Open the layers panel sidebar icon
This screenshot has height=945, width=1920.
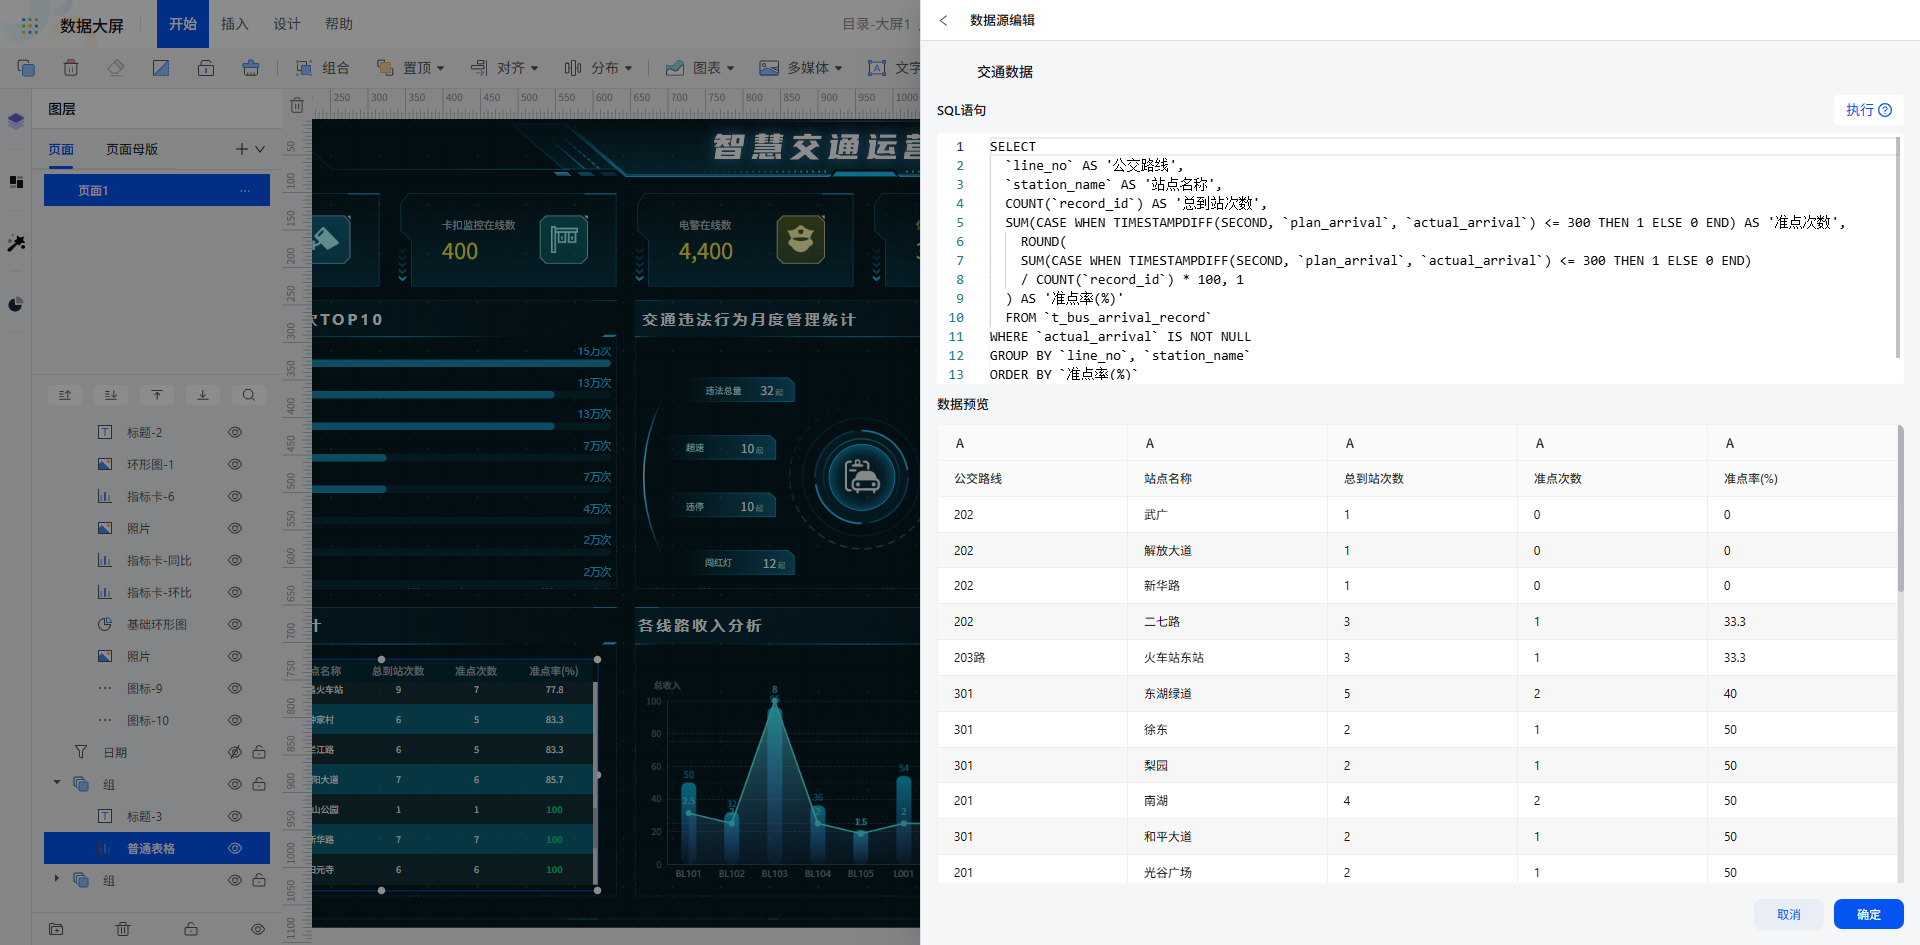point(16,121)
